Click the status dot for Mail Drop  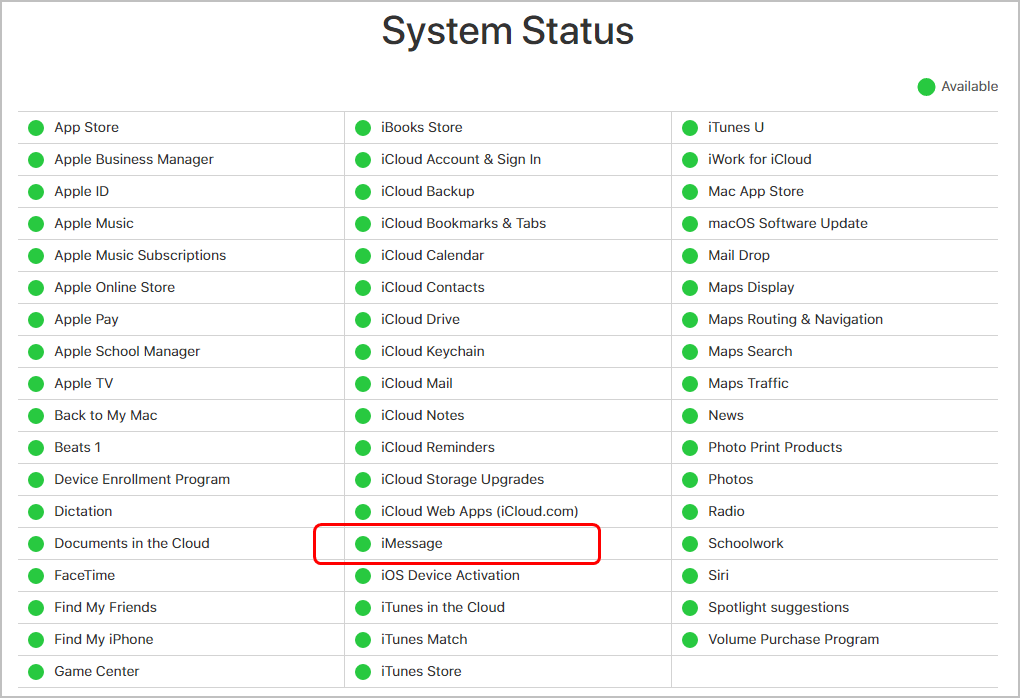click(690, 256)
